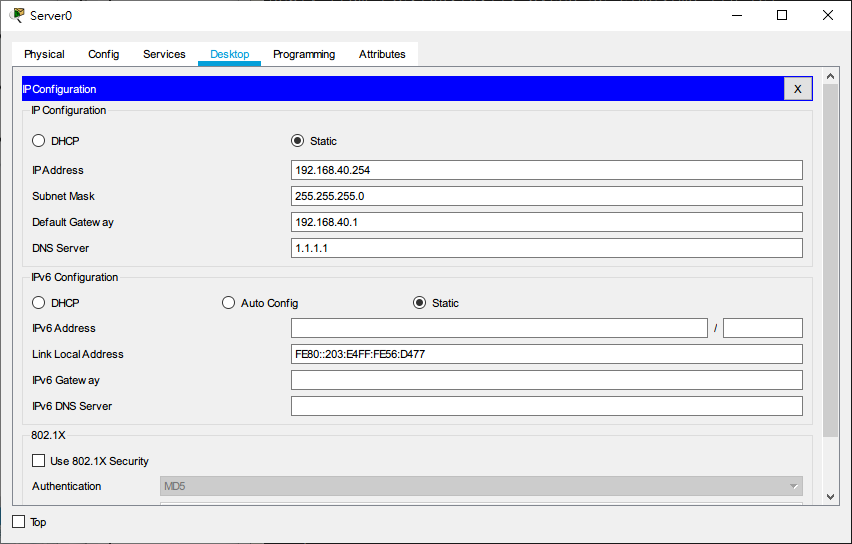Switch to the Attributes tab
This screenshot has height=544, width=852.
coord(382,54)
